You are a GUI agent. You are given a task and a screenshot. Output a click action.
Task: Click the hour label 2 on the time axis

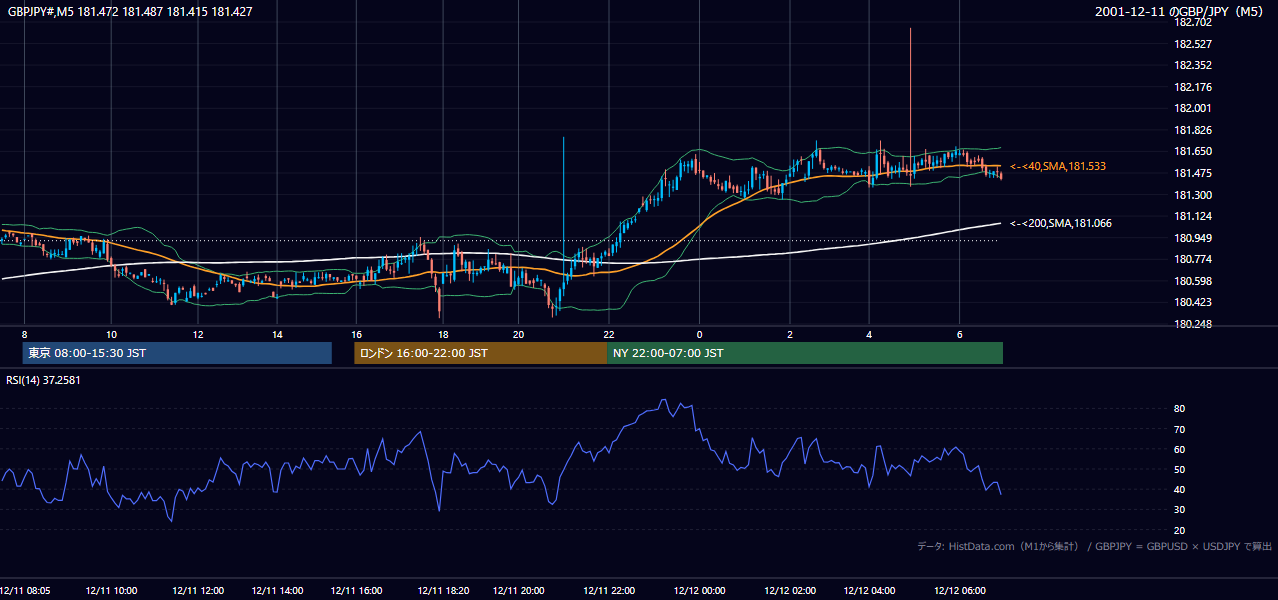pyautogui.click(x=790, y=334)
